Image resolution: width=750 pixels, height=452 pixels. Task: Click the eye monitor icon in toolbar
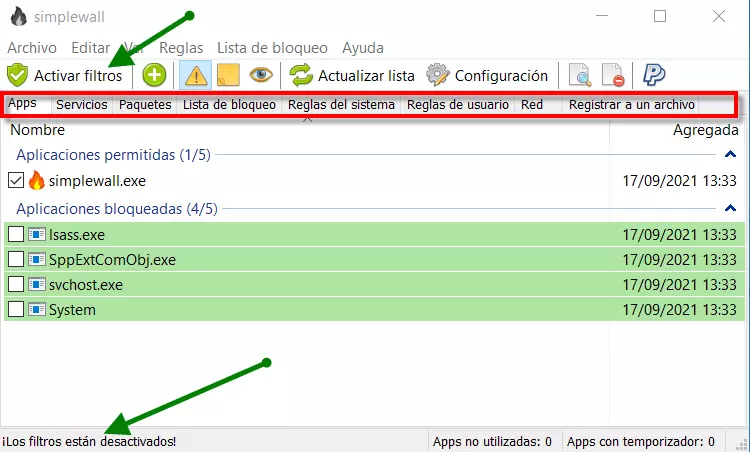pos(261,75)
